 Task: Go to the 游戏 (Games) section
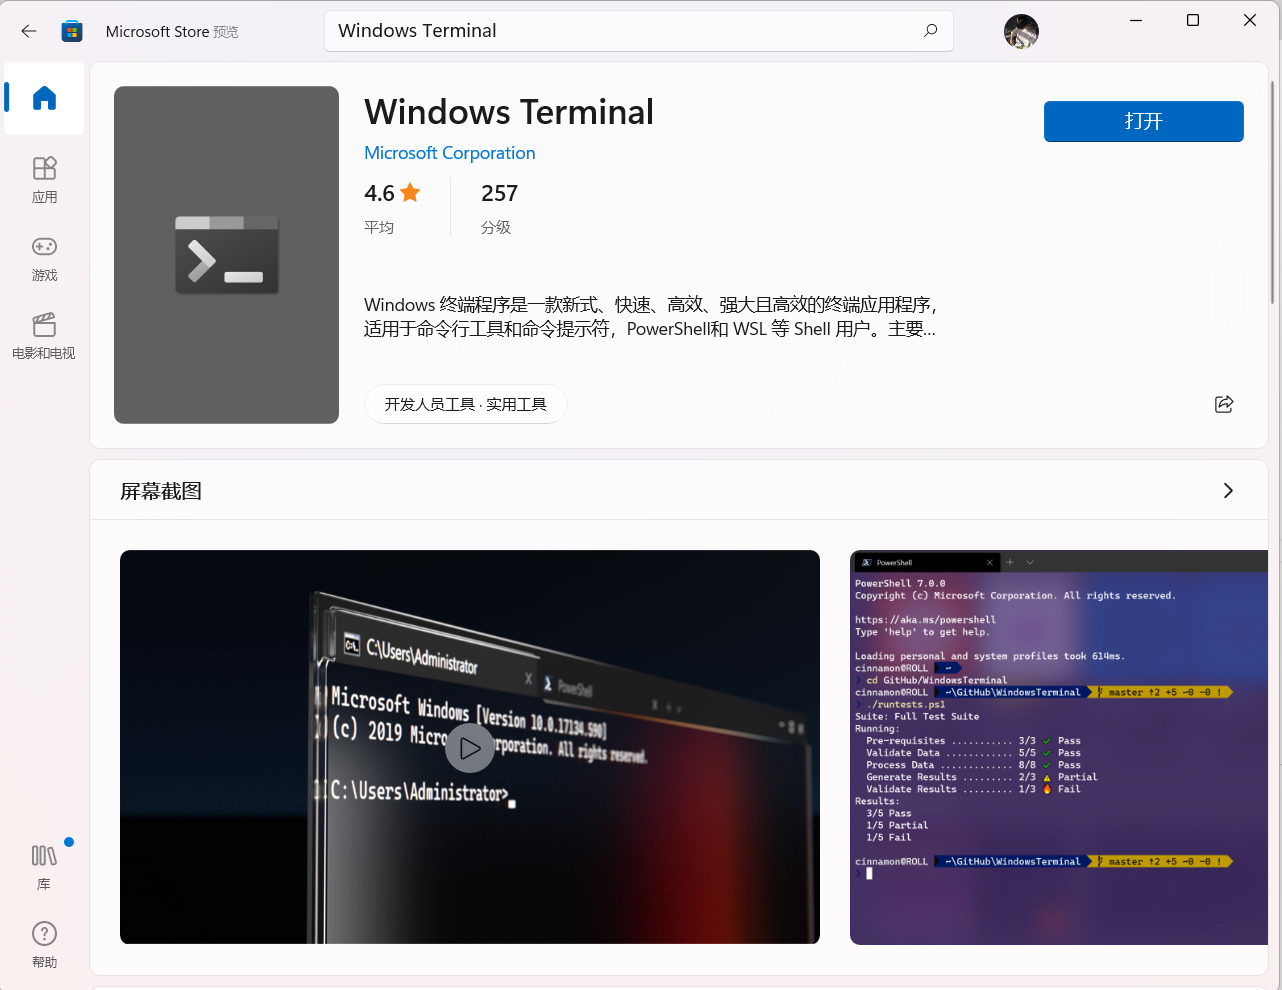tap(44, 258)
